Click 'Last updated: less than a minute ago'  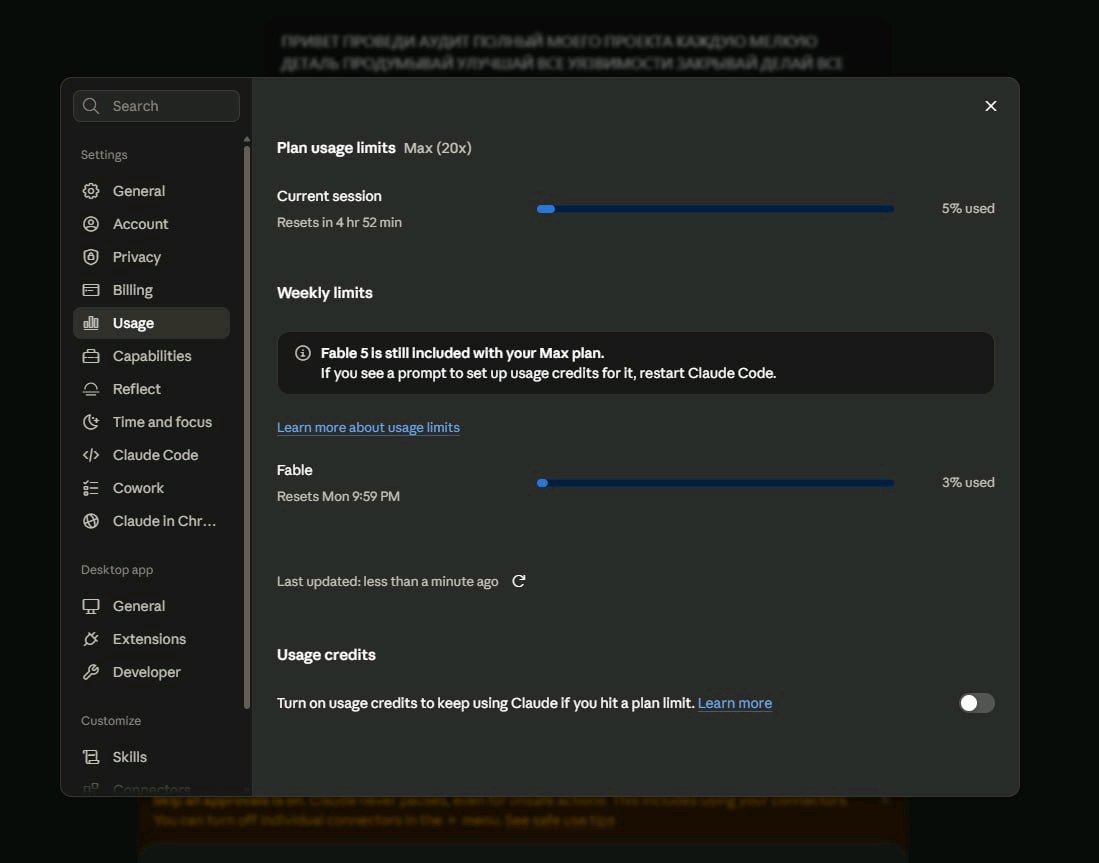388,581
